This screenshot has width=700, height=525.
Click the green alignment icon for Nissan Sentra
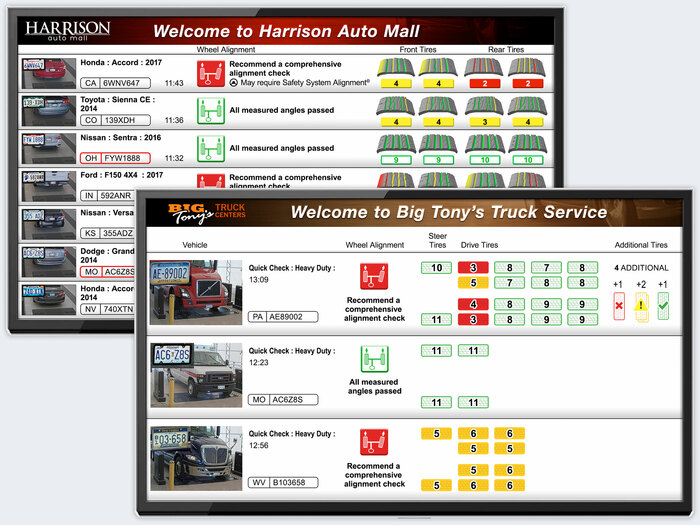pos(211,149)
